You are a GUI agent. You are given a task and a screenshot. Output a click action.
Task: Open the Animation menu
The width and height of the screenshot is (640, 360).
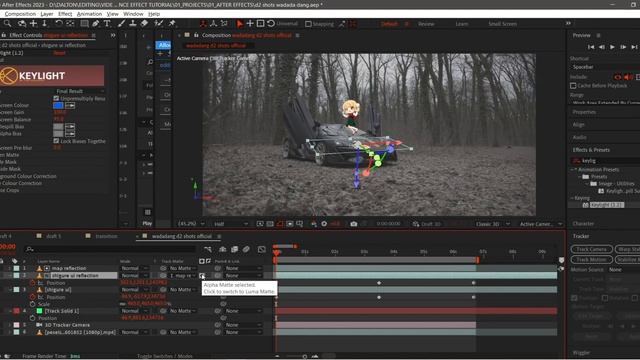coord(89,14)
